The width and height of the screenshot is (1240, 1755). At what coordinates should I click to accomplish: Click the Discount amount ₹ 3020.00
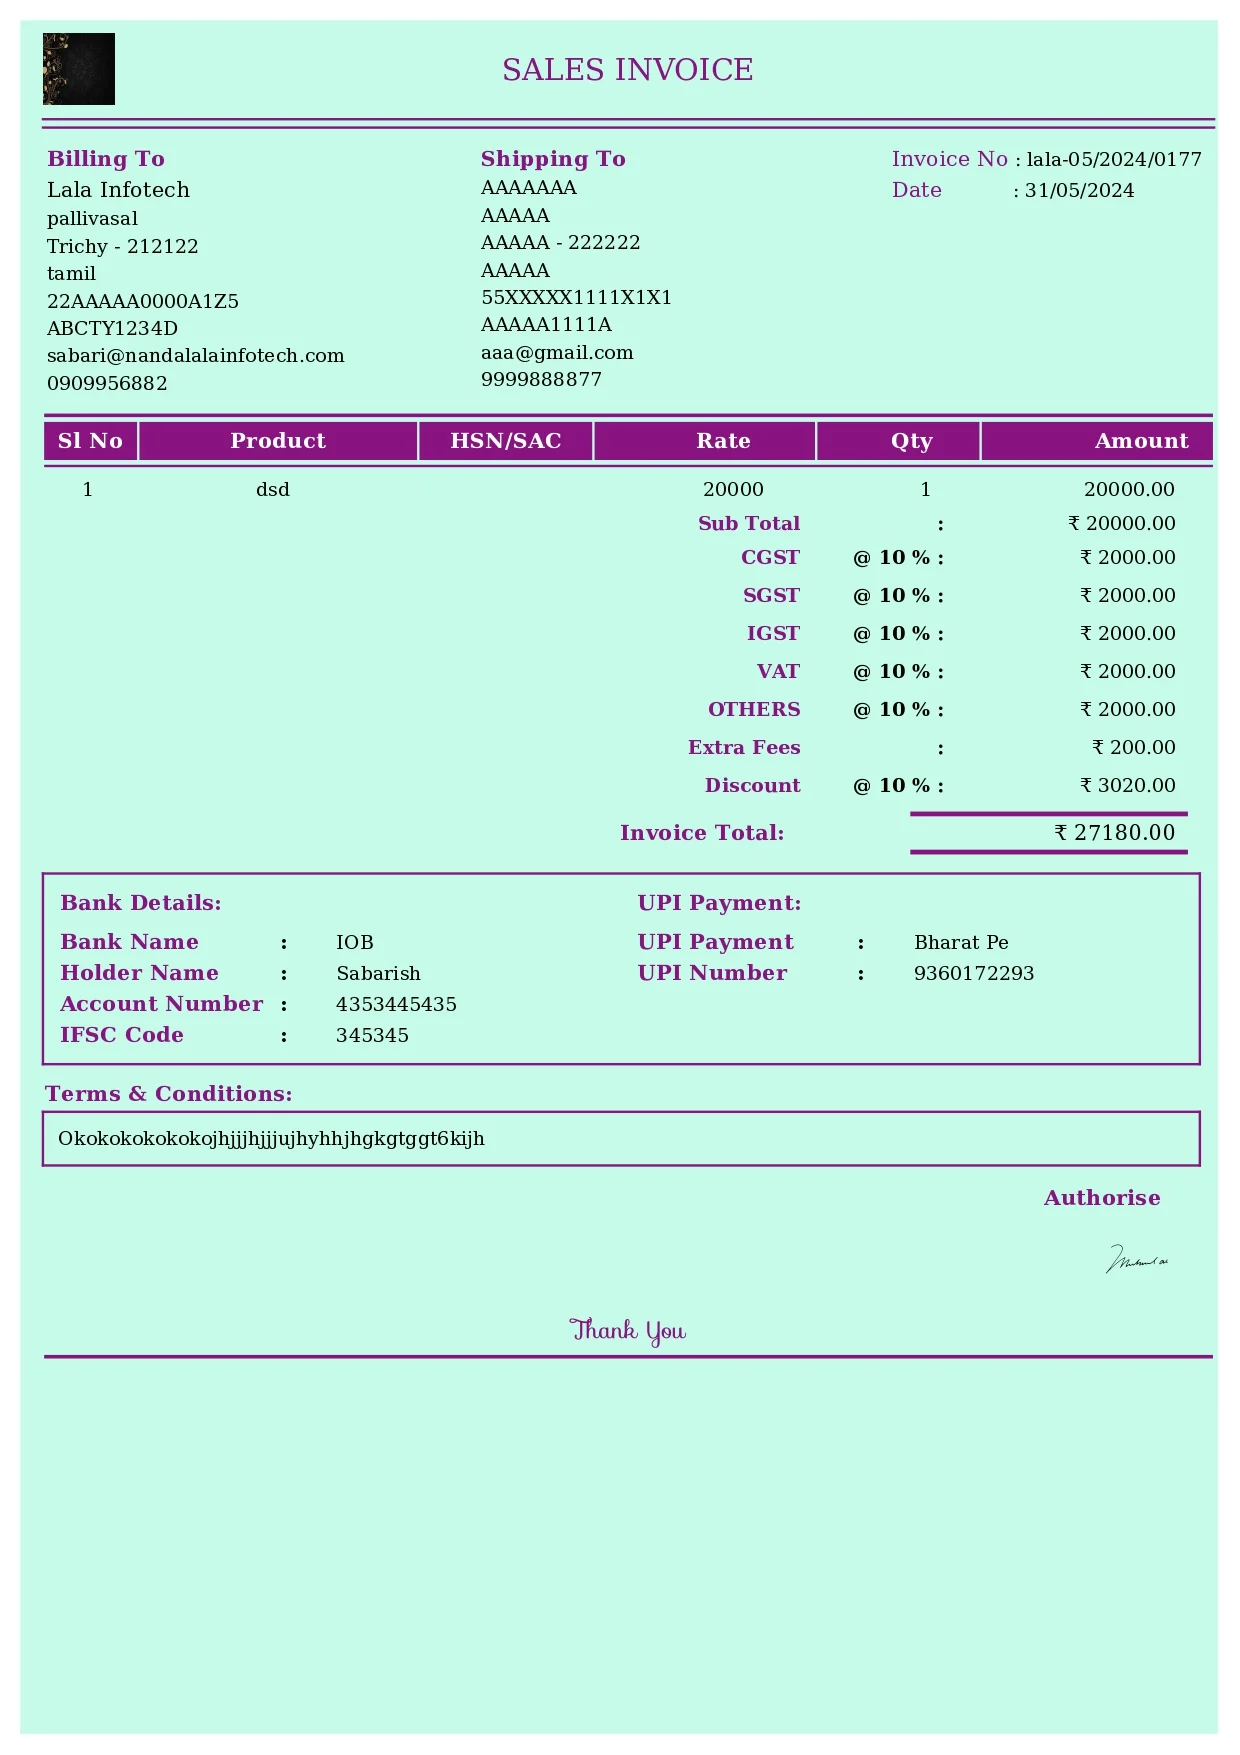[1127, 786]
